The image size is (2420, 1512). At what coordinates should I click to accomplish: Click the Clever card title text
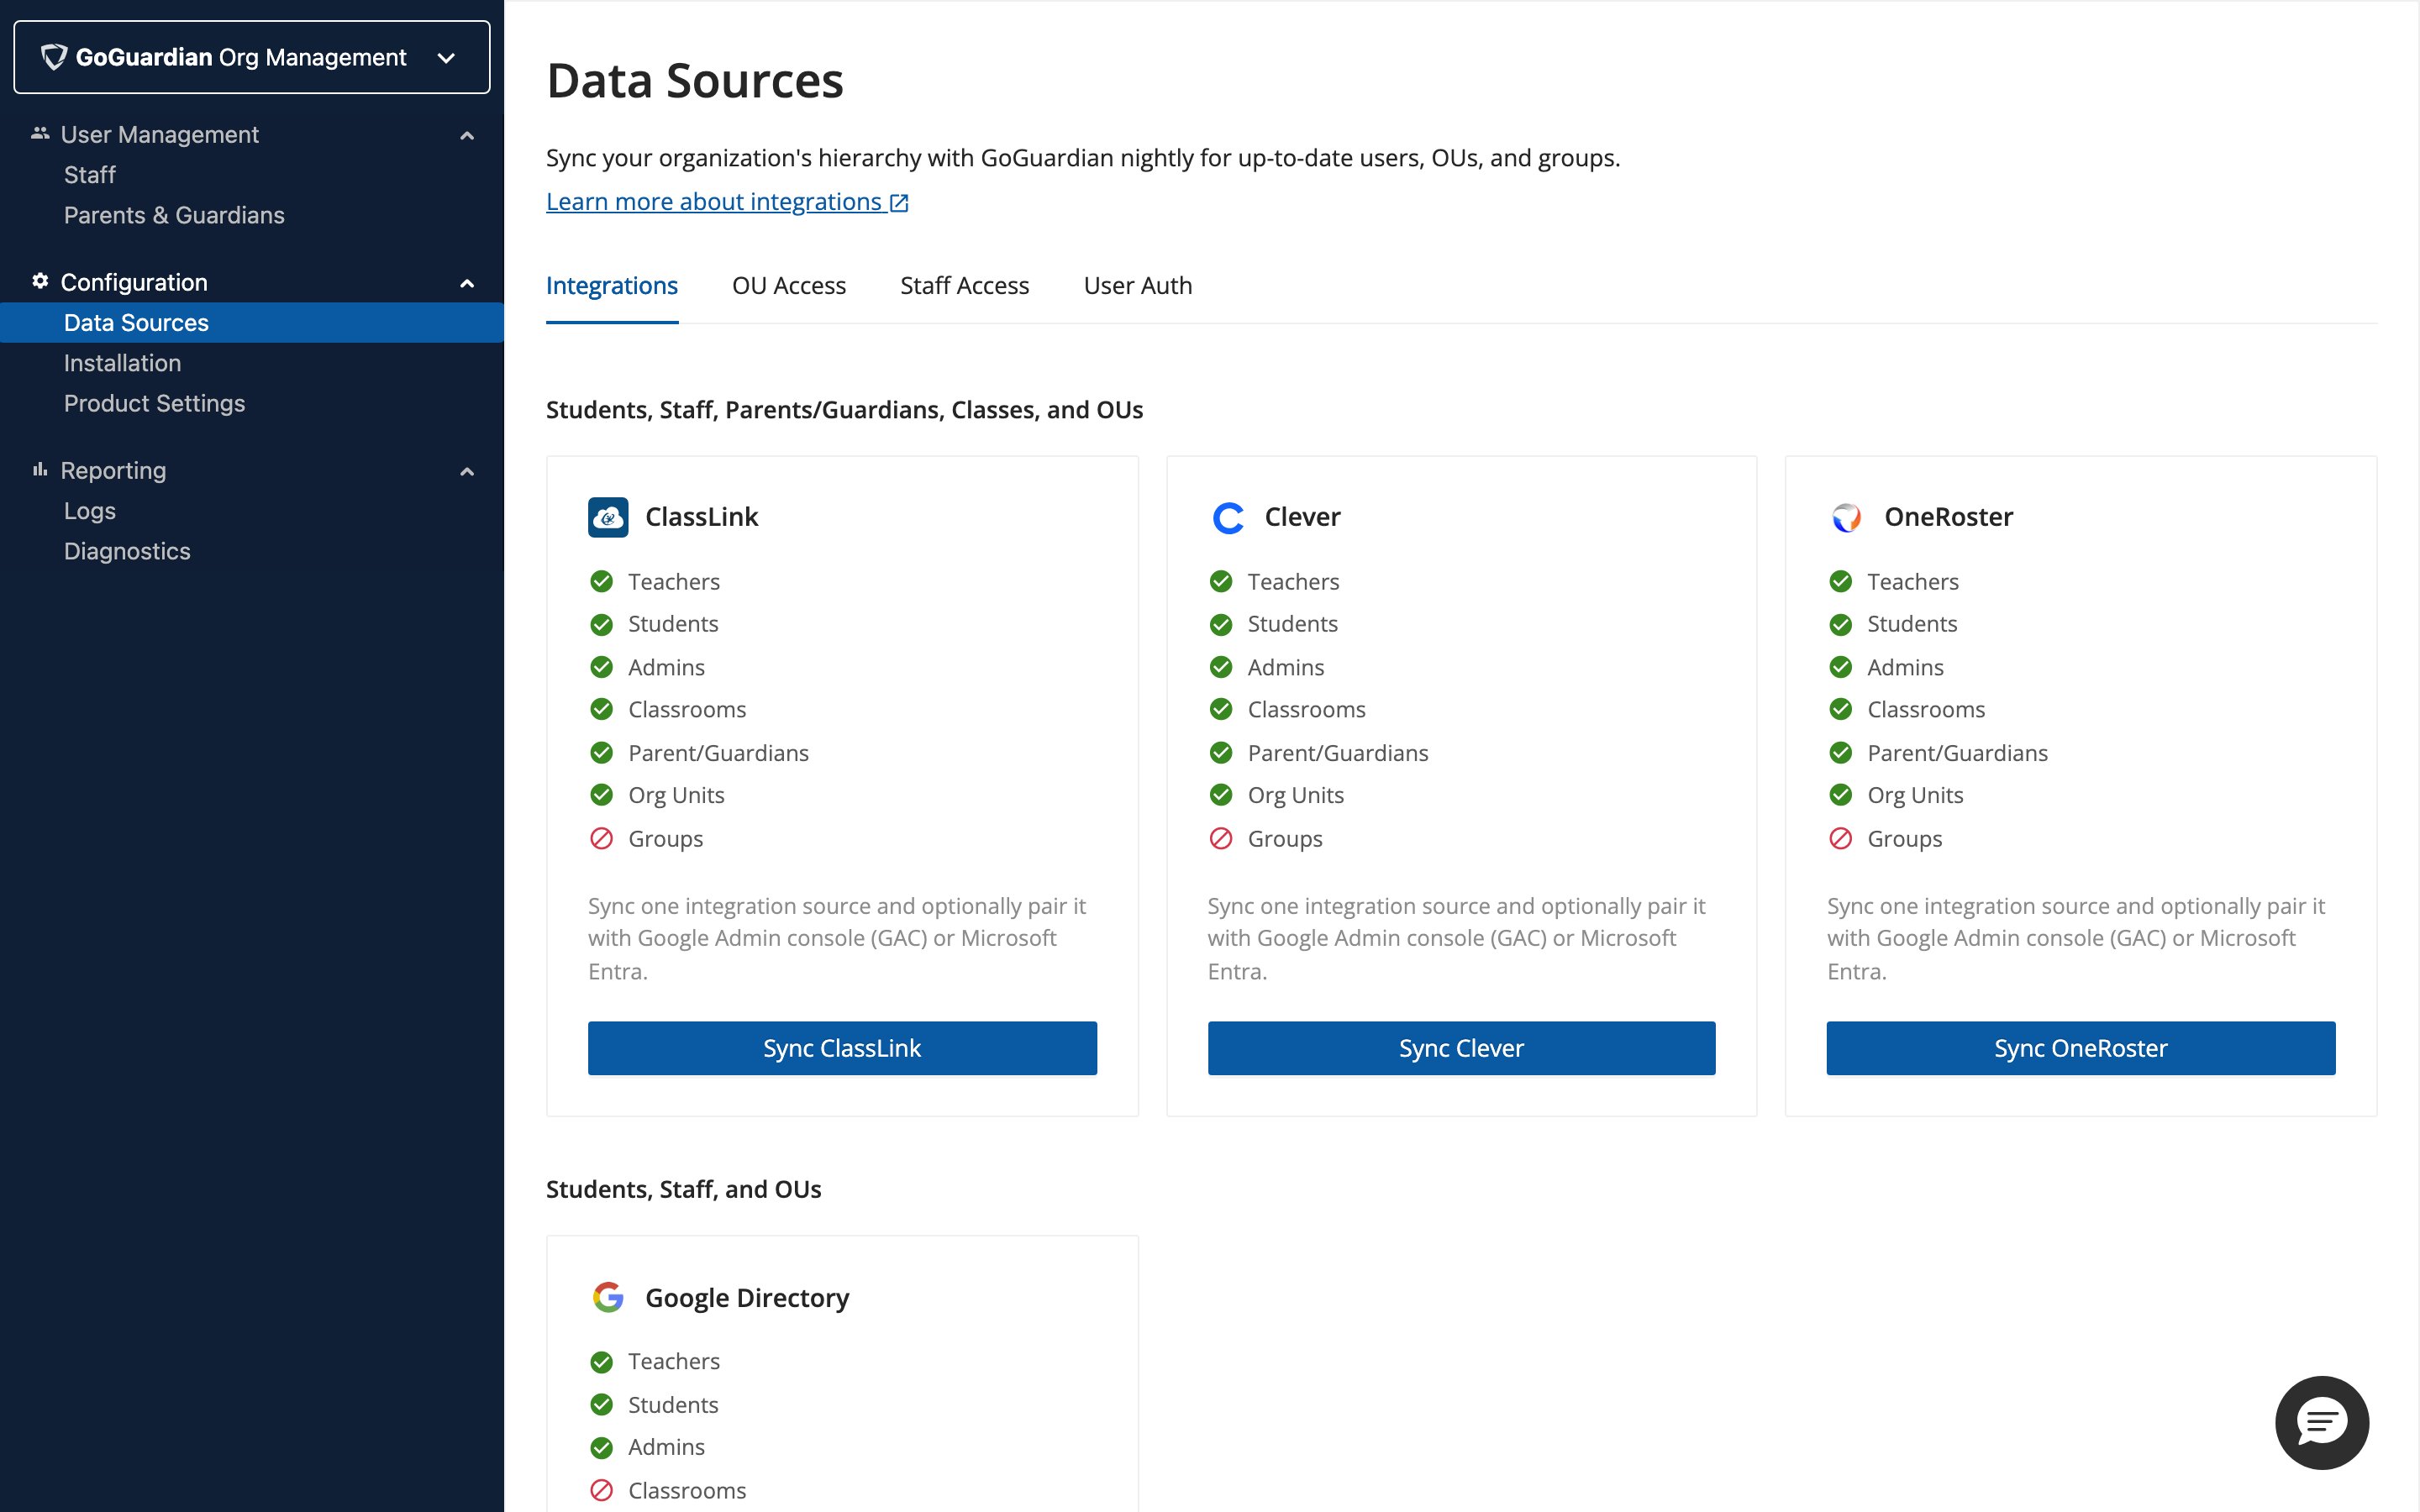(x=1302, y=517)
